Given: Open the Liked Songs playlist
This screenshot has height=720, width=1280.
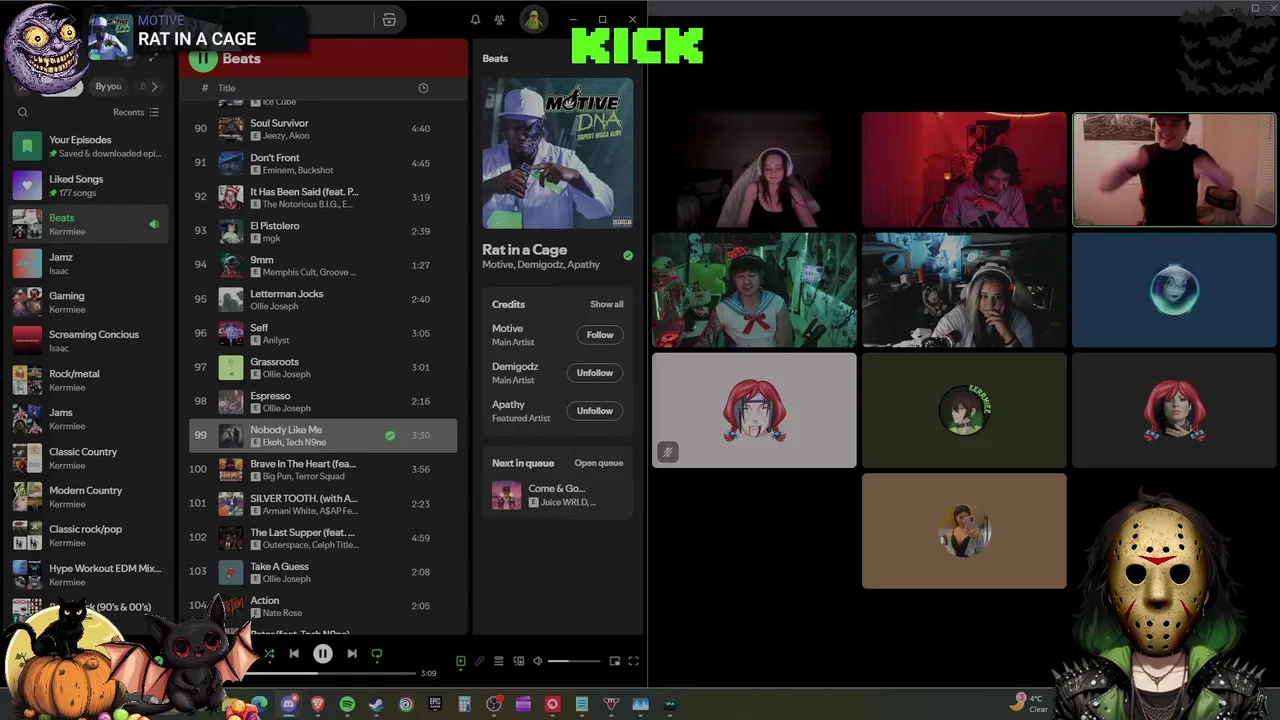Looking at the screenshot, I should click(x=90, y=185).
